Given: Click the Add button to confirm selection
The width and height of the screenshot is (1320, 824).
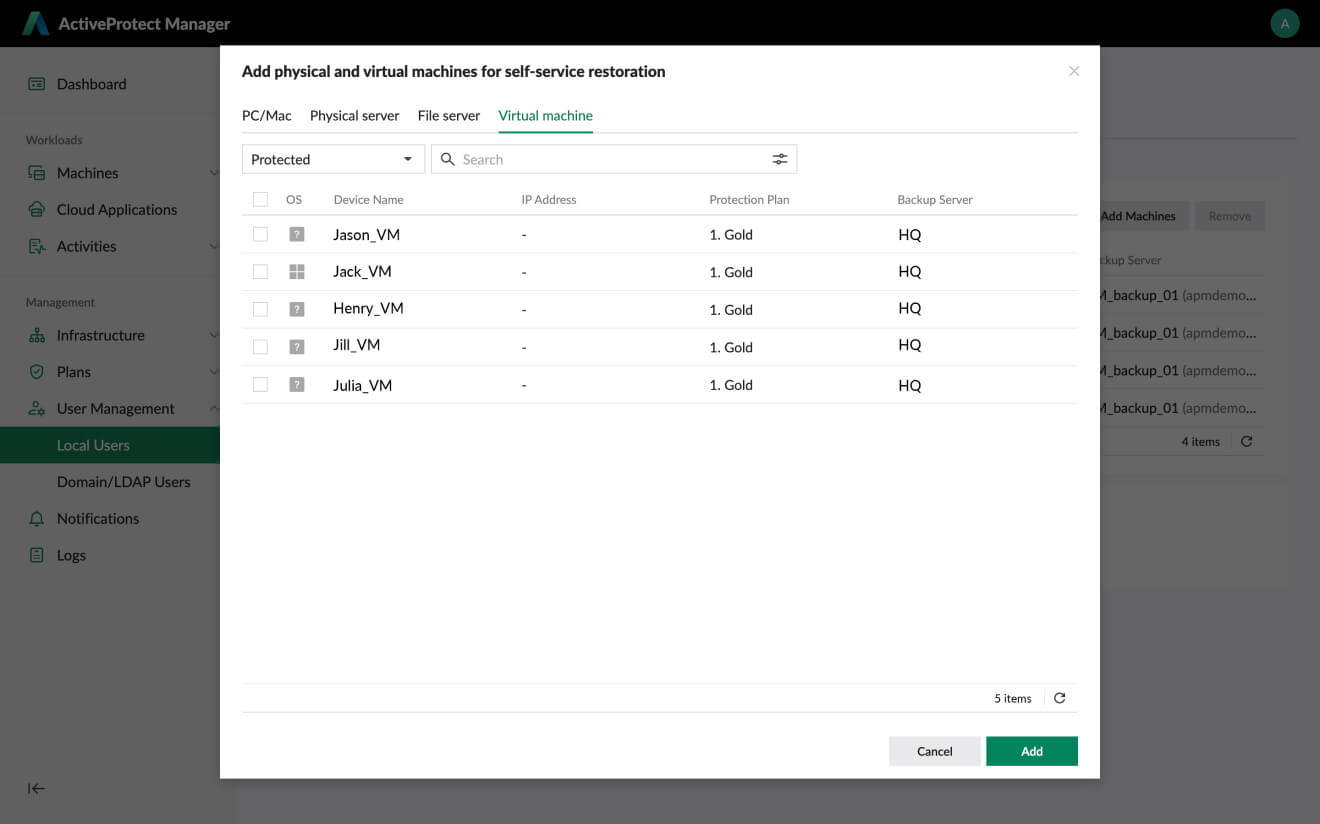Looking at the screenshot, I should coord(1032,751).
